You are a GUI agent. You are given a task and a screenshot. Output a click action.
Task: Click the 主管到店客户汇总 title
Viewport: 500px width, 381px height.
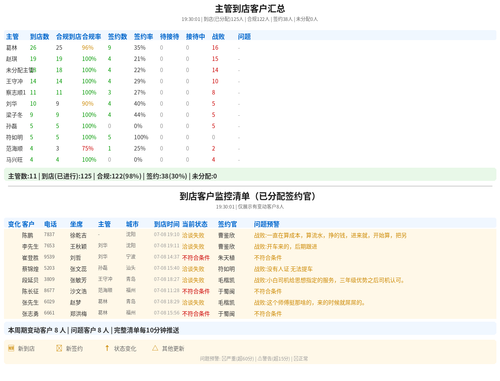click(x=250, y=9)
